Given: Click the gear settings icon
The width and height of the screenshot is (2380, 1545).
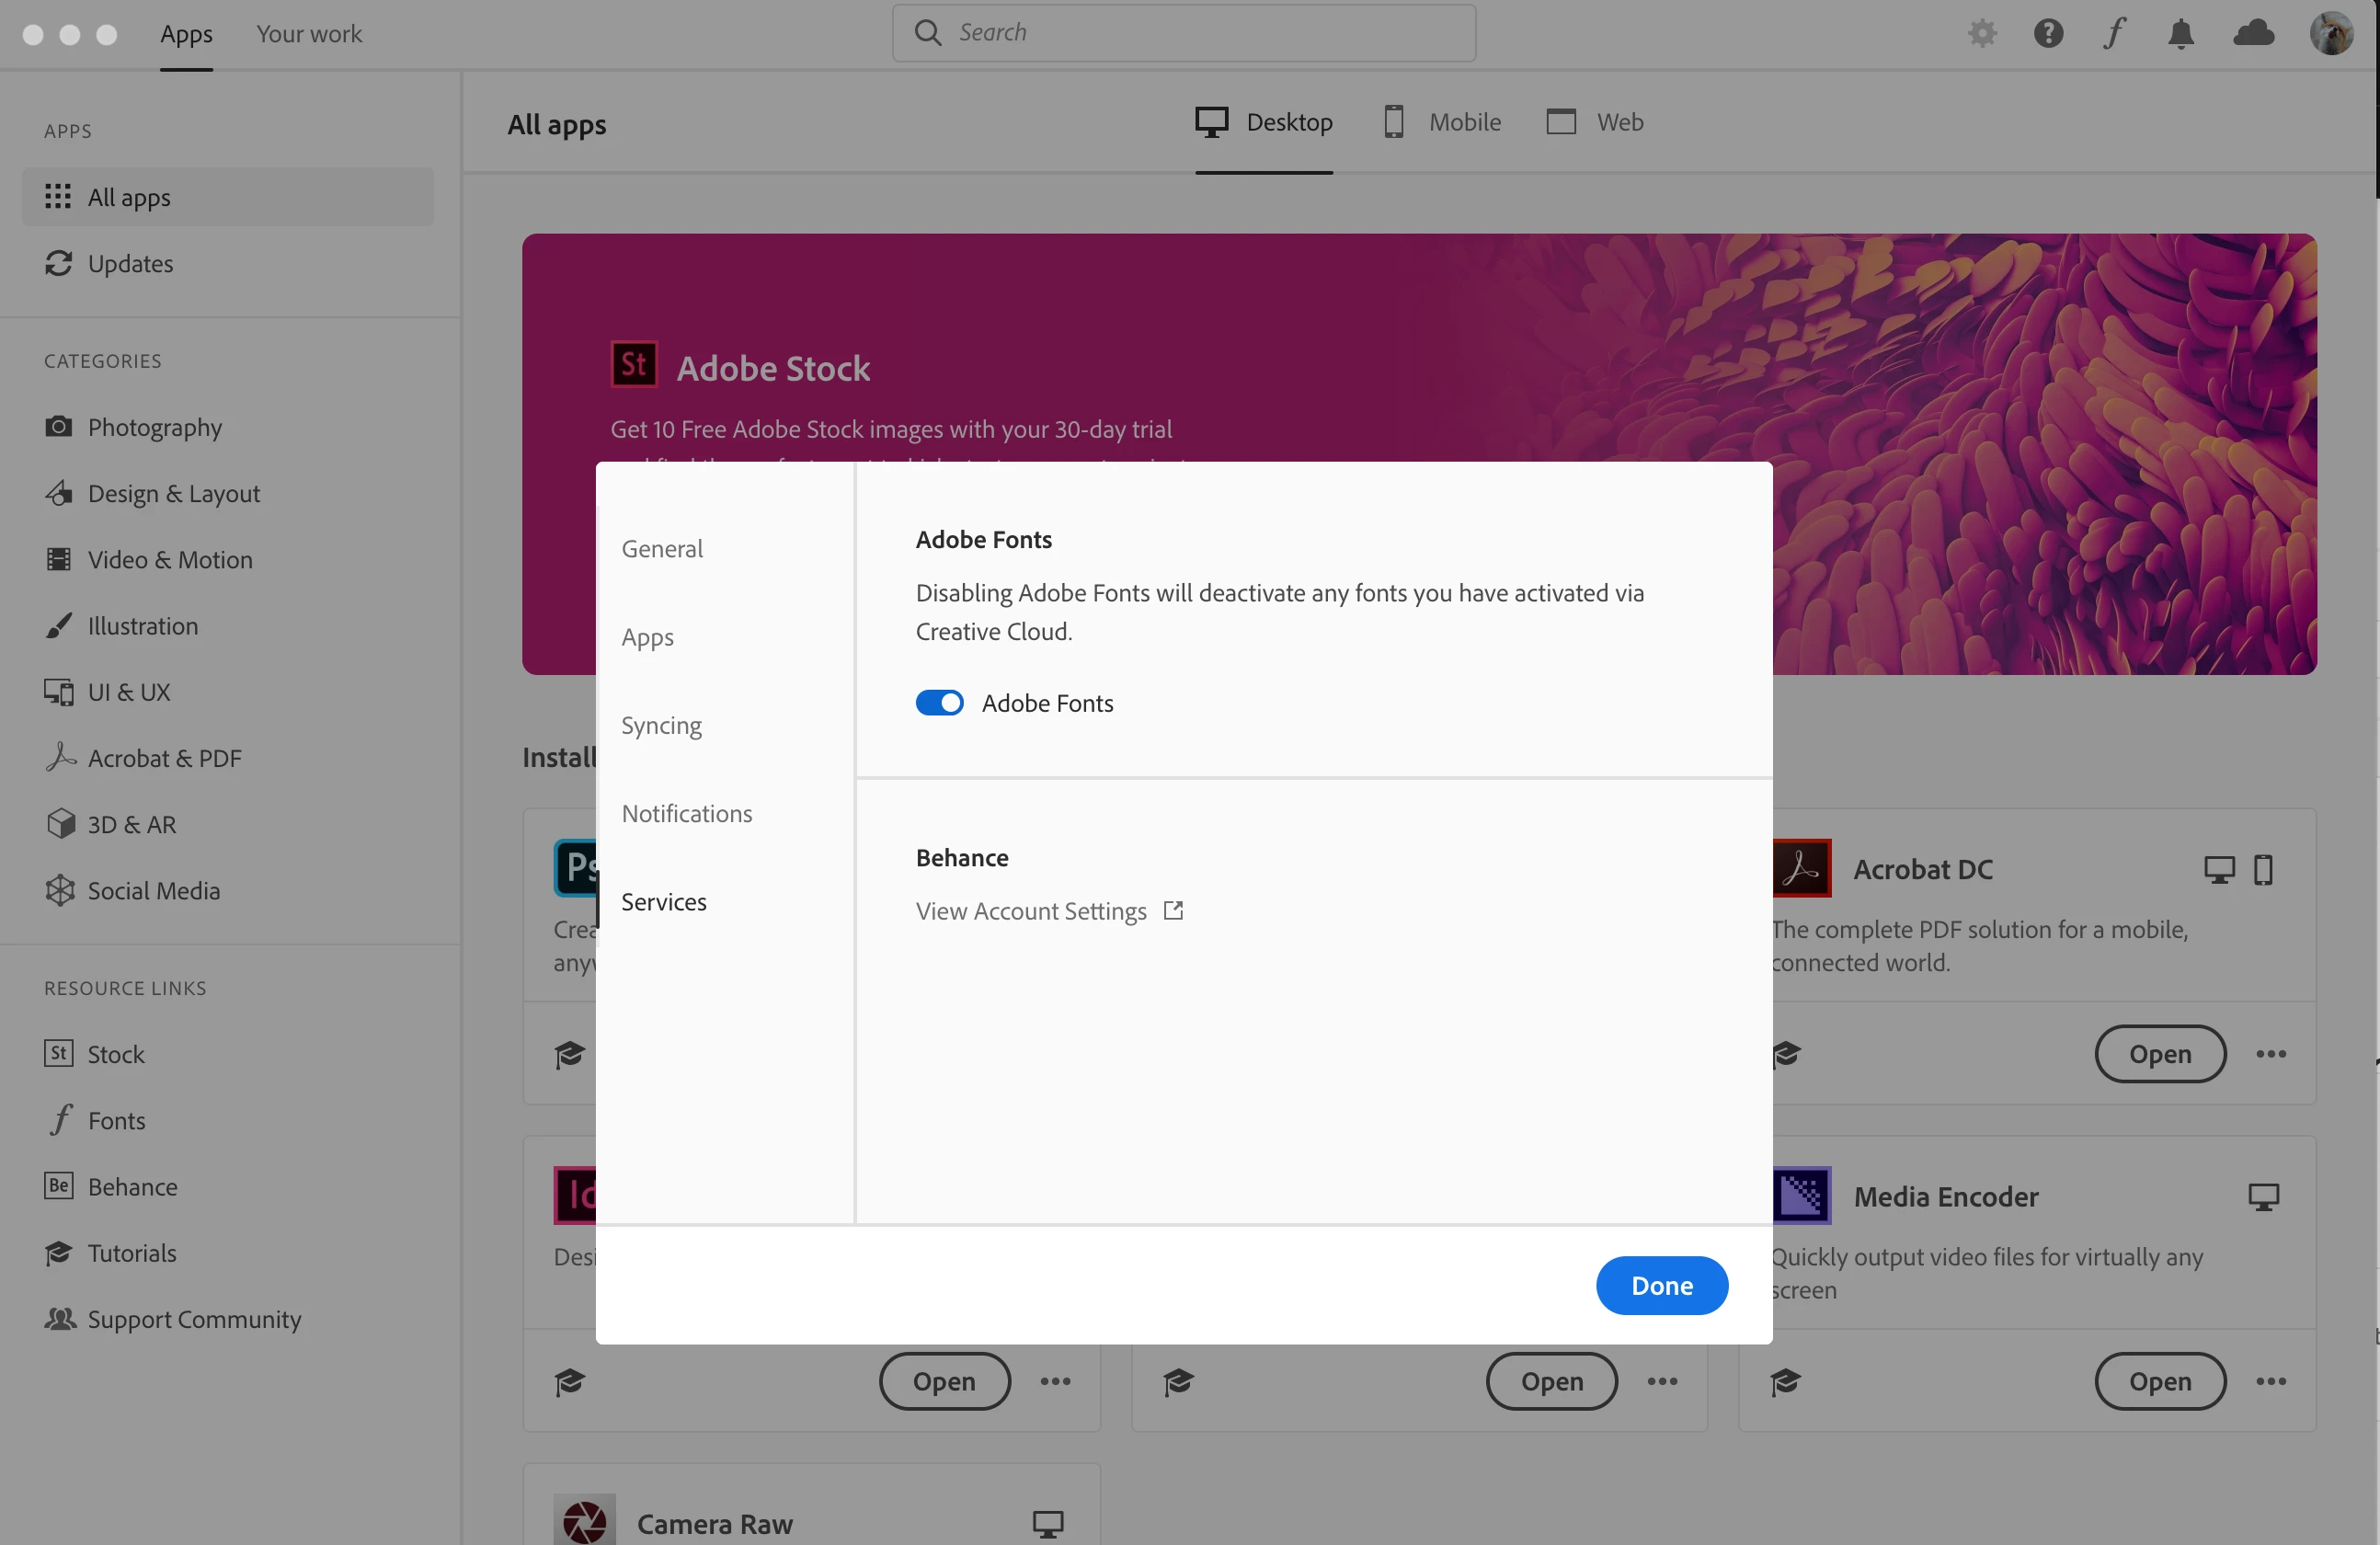Looking at the screenshot, I should 1982,33.
